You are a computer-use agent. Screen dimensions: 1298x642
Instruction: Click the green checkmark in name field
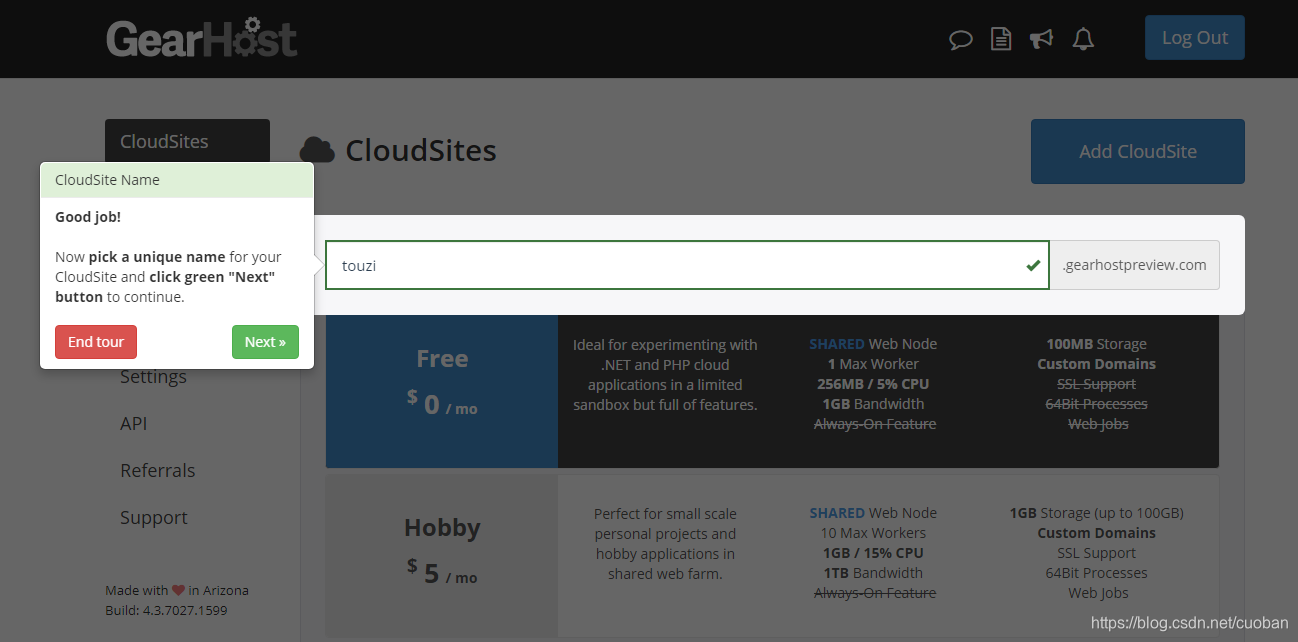pos(1033,266)
